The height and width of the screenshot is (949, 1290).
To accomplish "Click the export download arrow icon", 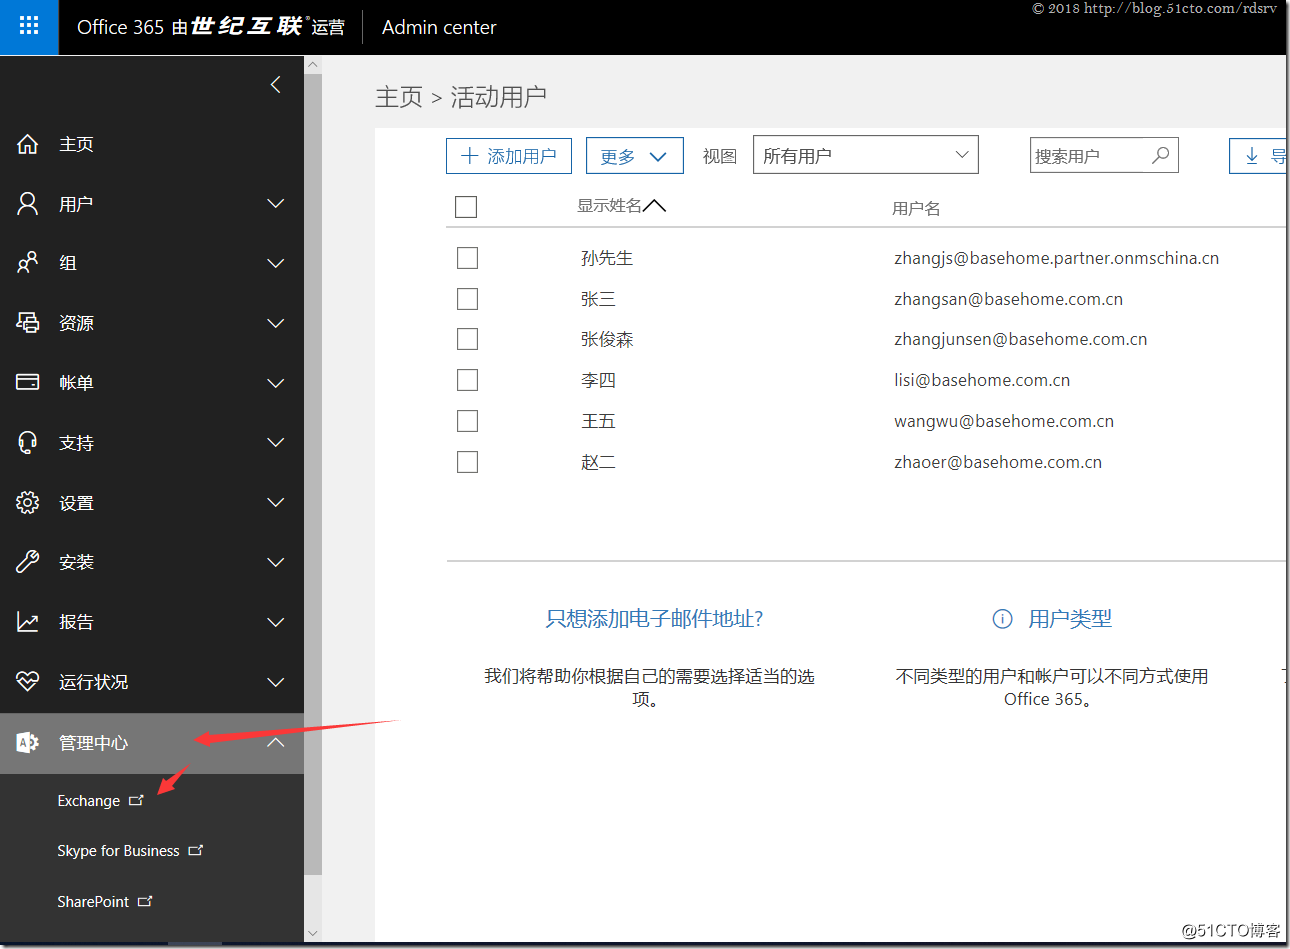I will 1251,156.
